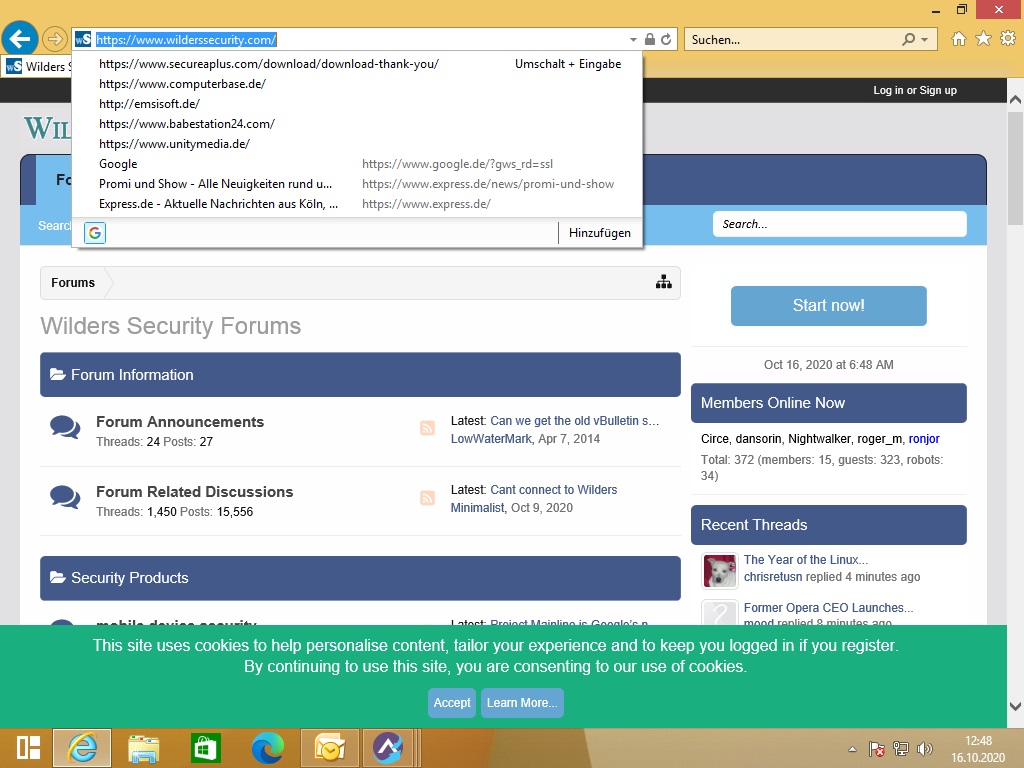Open Former Opera CEO Launches thread
1024x768 pixels.
828,607
